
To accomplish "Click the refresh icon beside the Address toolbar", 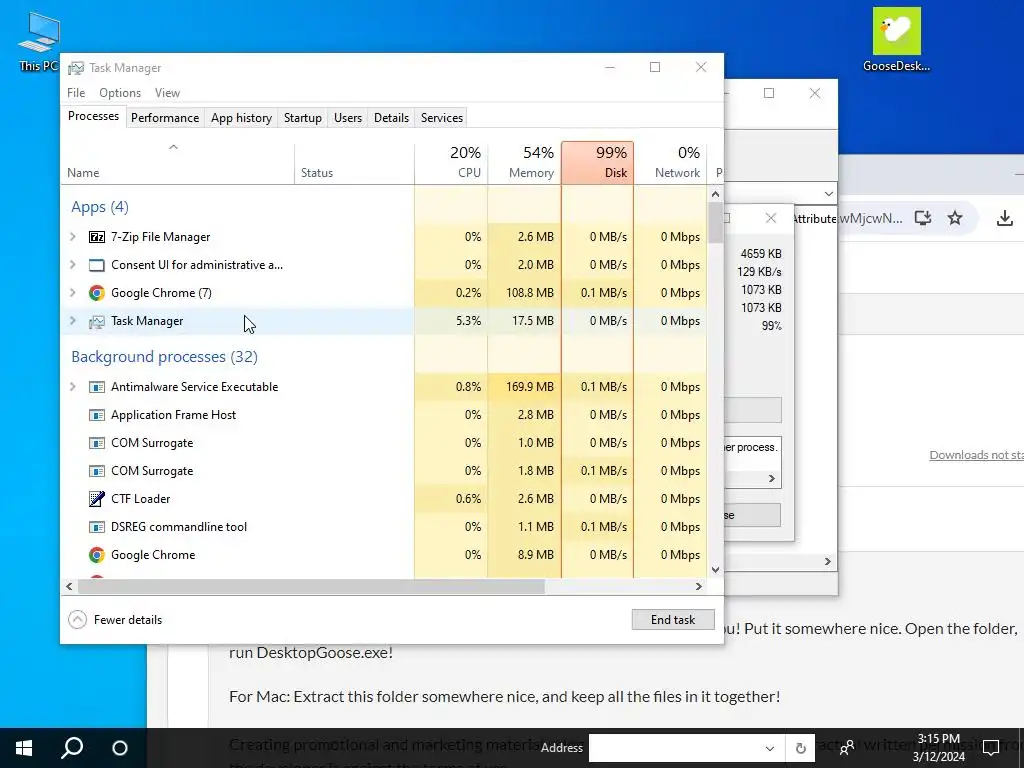I will 801,748.
